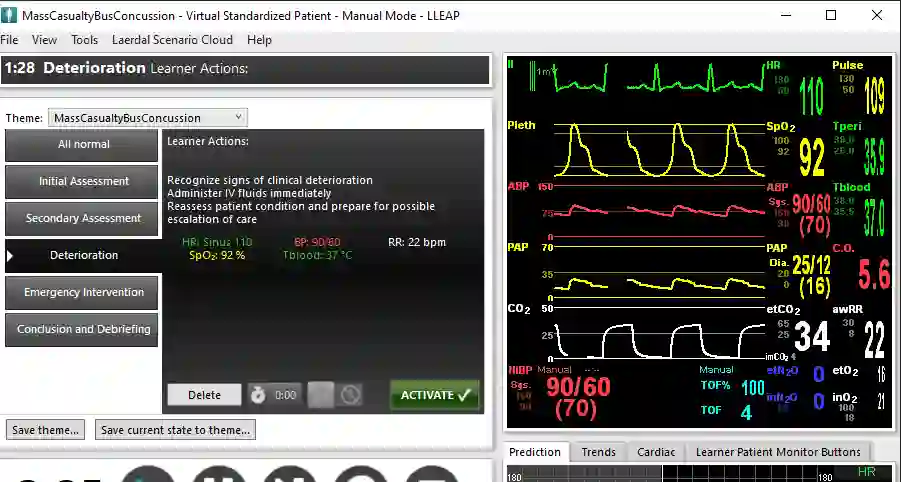The height and width of the screenshot is (482, 901).
Task: Click Save current state to theme...
Action: 175,430
